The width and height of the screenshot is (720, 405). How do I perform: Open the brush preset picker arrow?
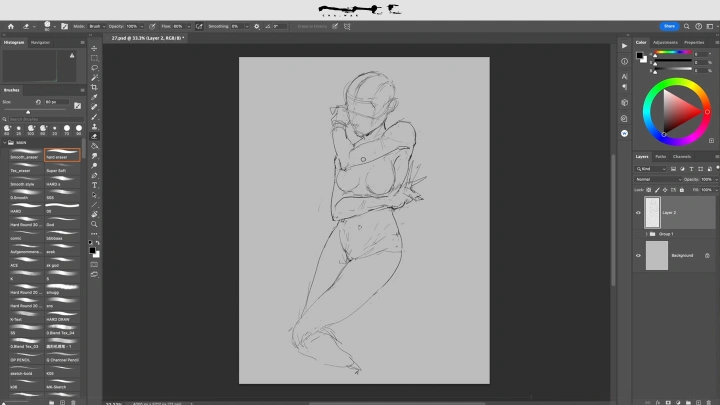point(55,27)
